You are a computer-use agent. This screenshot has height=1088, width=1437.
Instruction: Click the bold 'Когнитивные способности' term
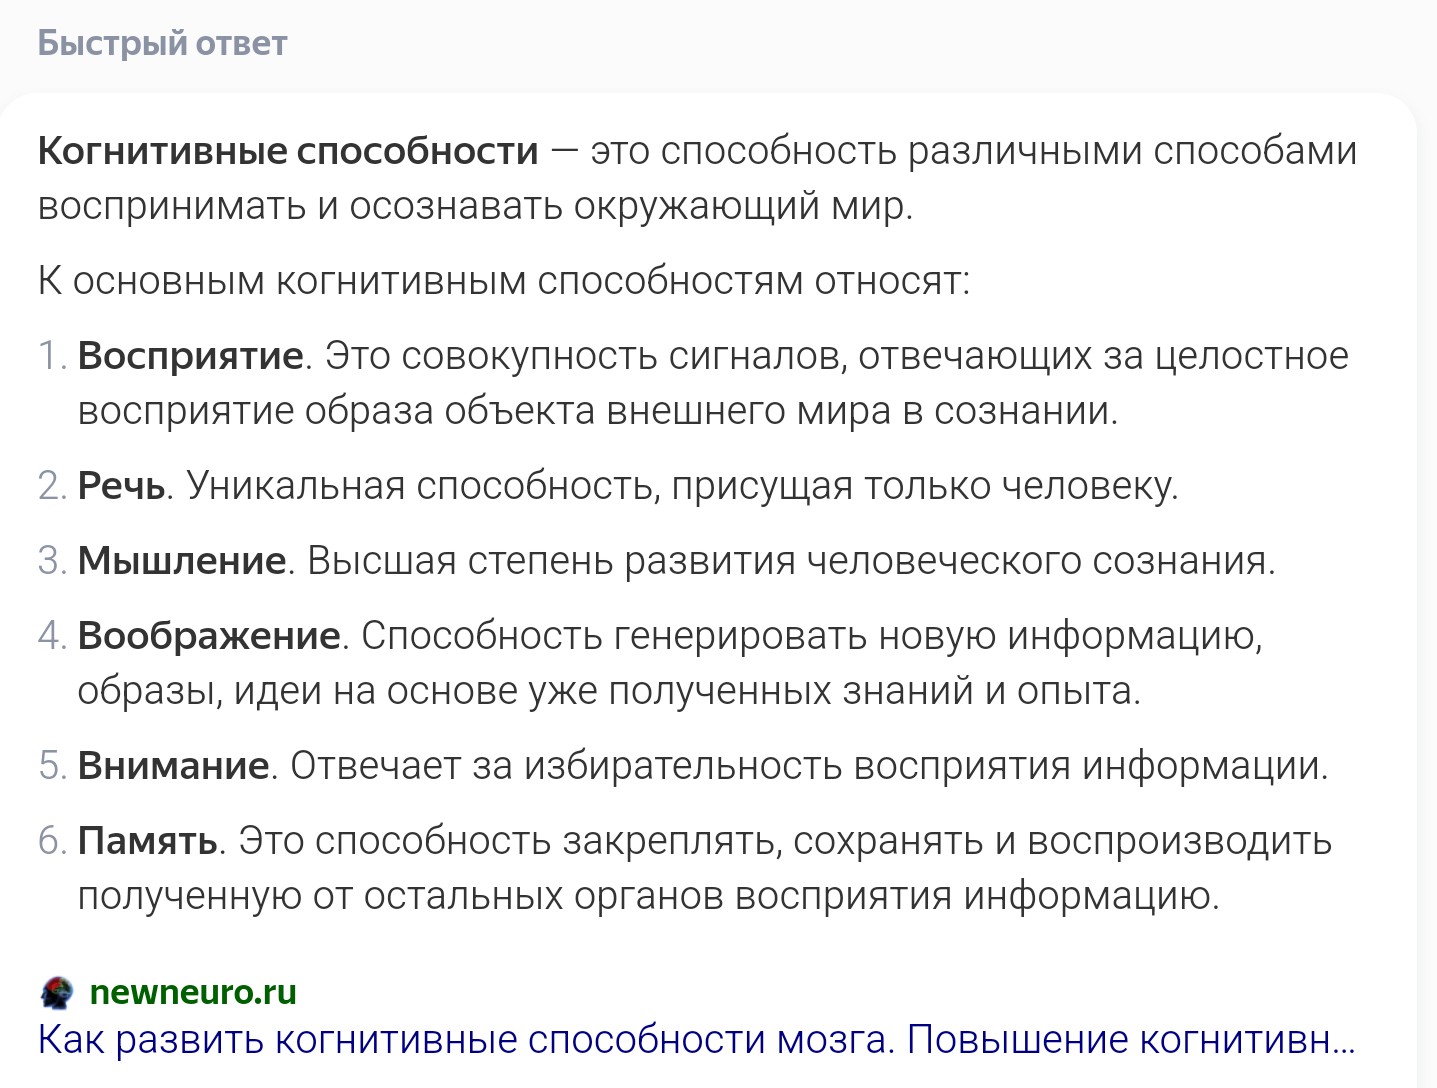click(x=288, y=151)
